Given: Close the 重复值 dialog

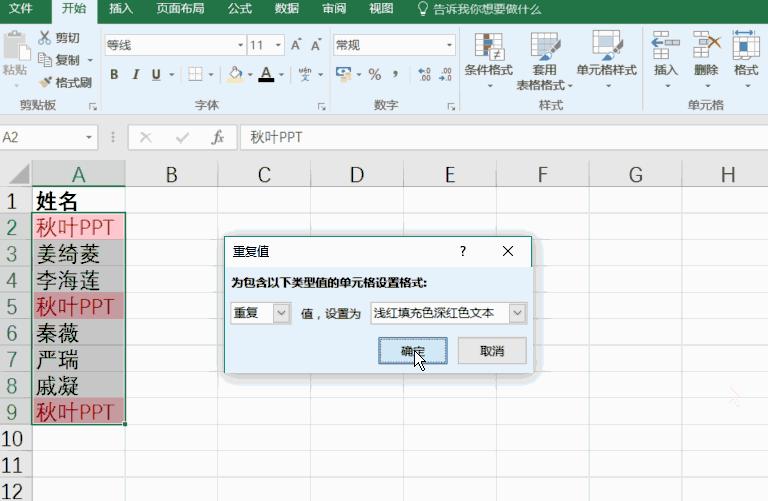Looking at the screenshot, I should pyautogui.click(x=508, y=251).
